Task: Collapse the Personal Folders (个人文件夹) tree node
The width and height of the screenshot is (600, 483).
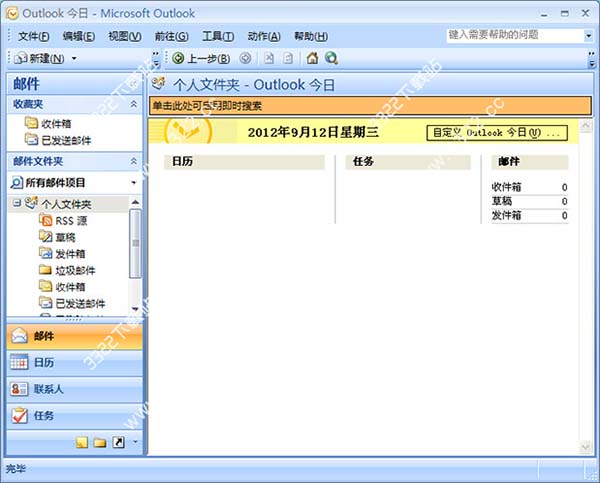Action: click(x=16, y=203)
